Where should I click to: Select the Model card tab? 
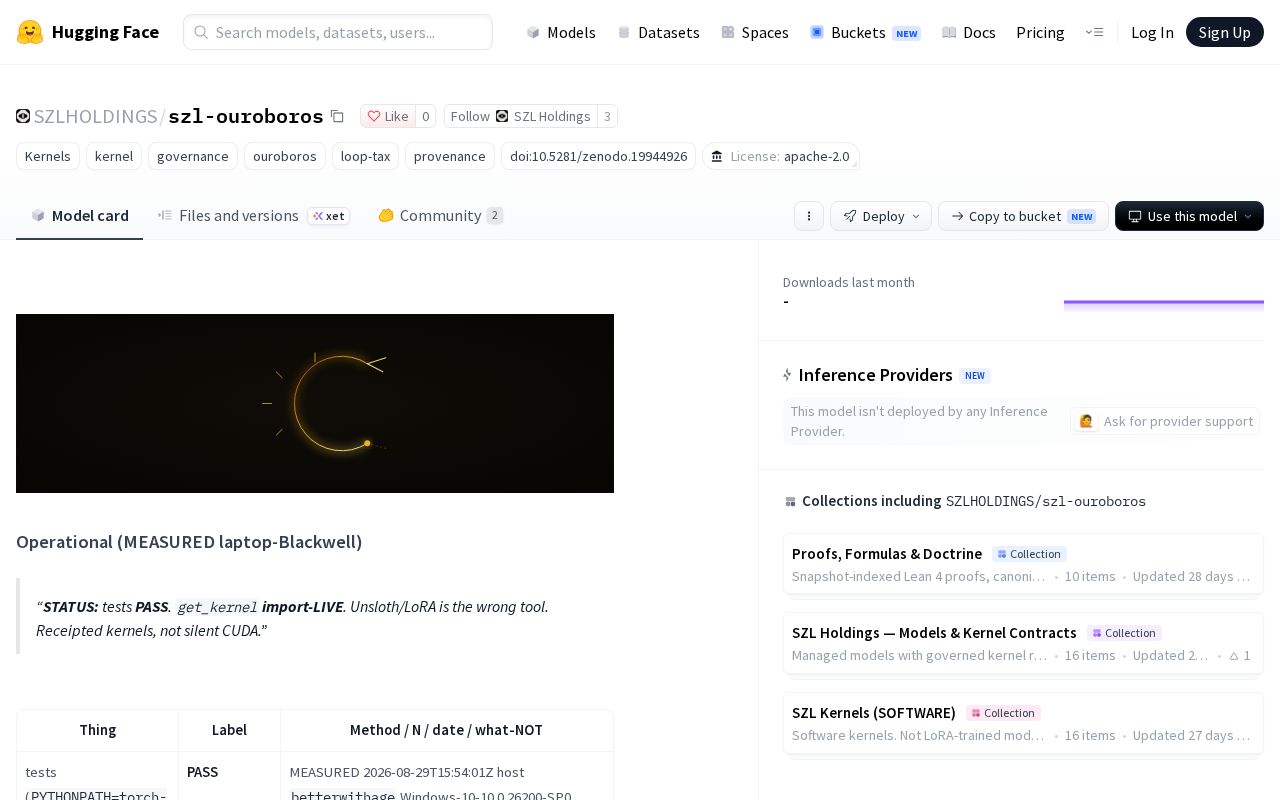80,215
